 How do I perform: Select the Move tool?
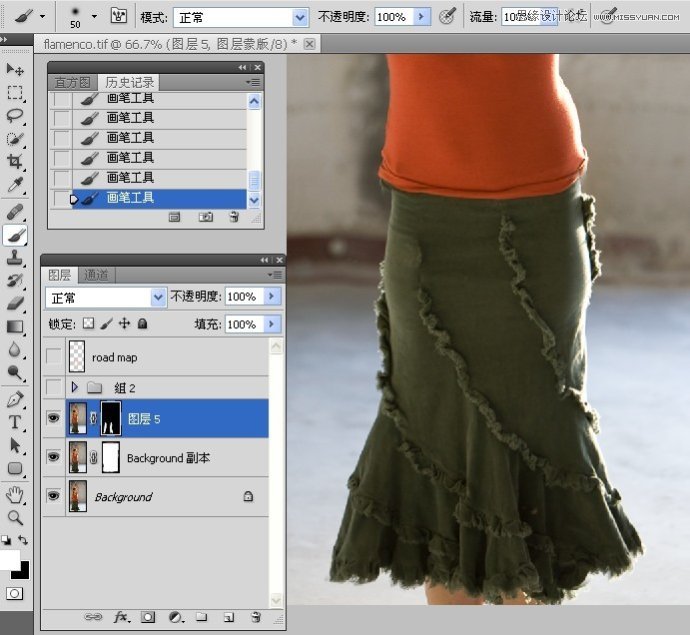click(15, 70)
